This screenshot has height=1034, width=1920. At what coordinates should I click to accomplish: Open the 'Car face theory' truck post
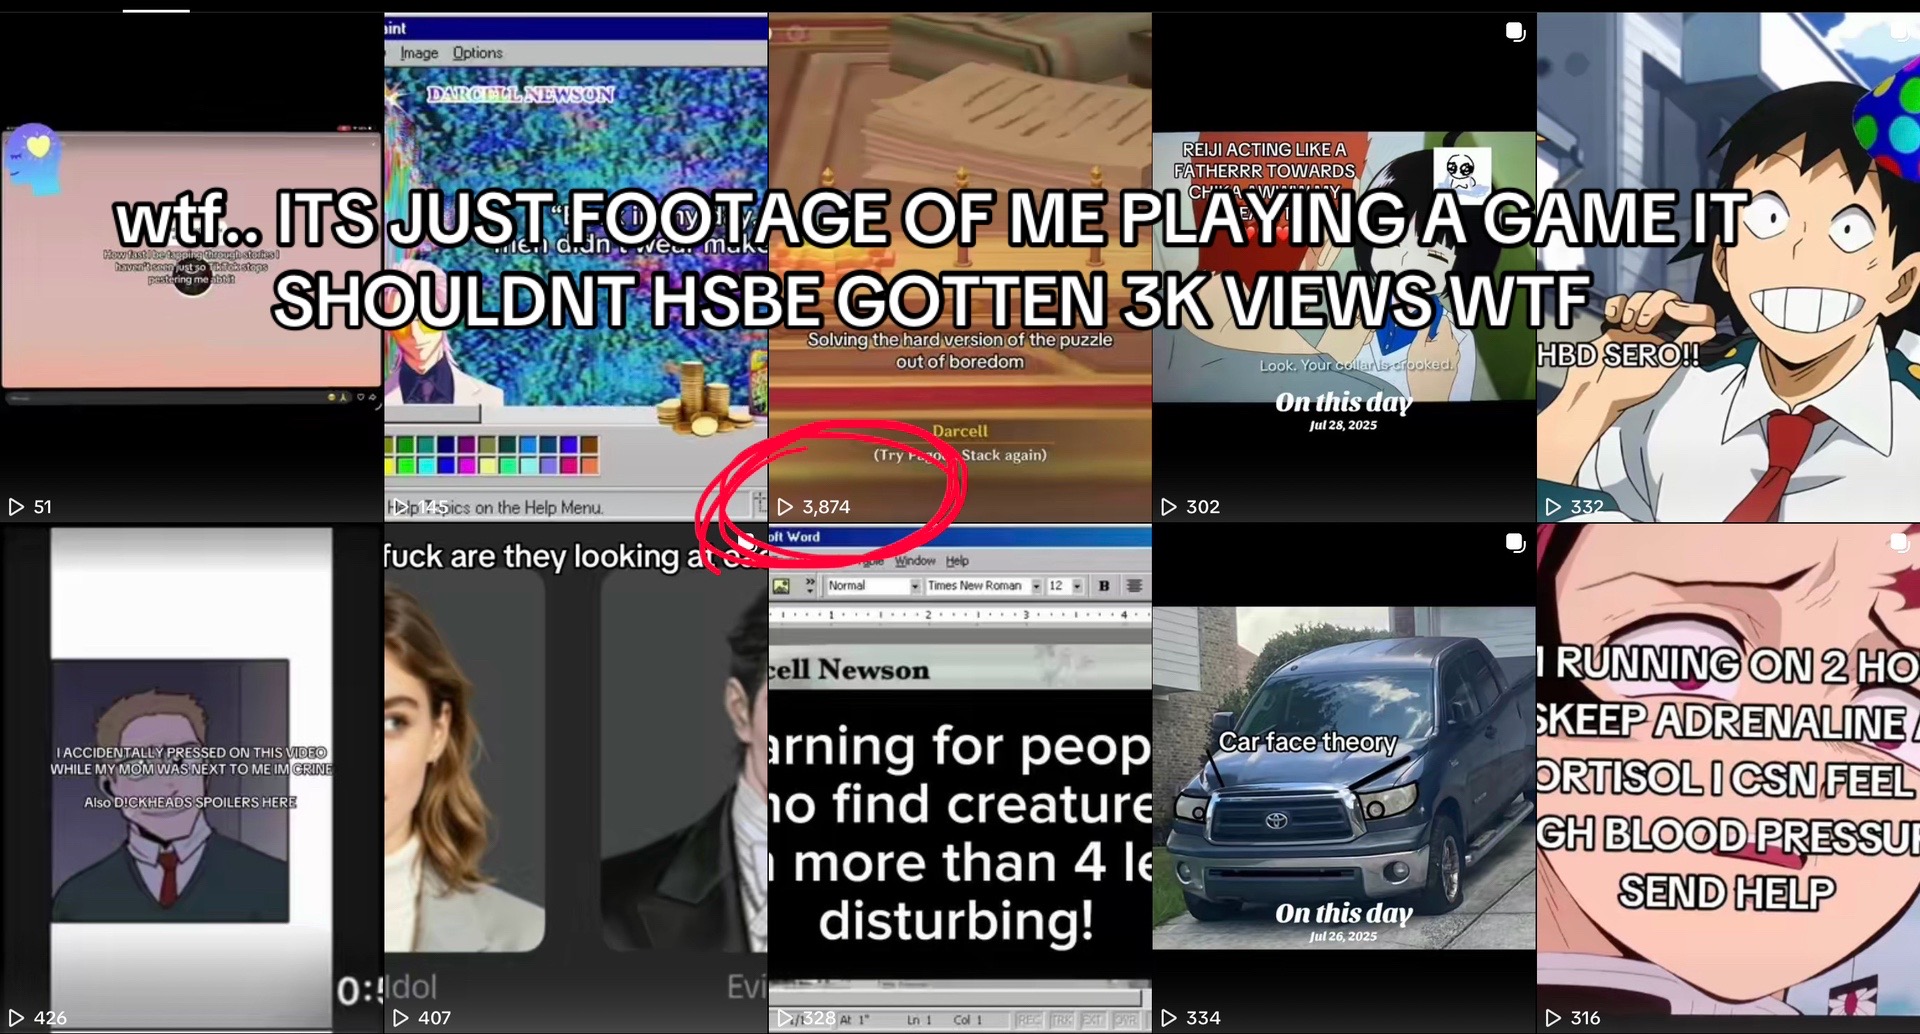click(x=1344, y=779)
